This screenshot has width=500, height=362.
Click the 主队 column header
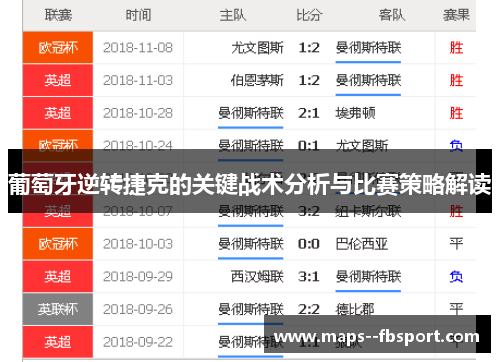click(x=233, y=15)
